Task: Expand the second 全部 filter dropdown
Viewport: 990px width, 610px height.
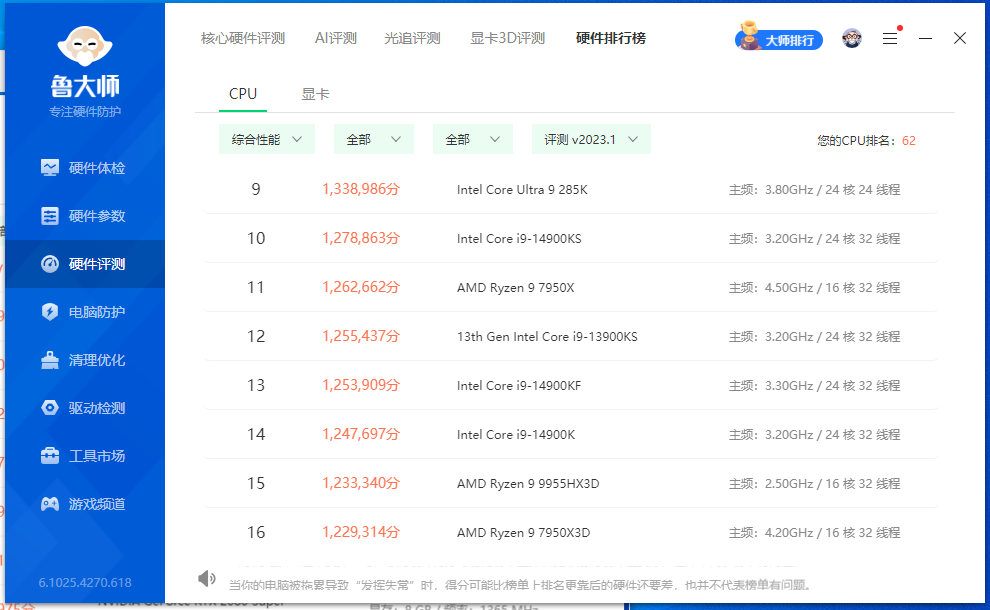Action: 473,140
